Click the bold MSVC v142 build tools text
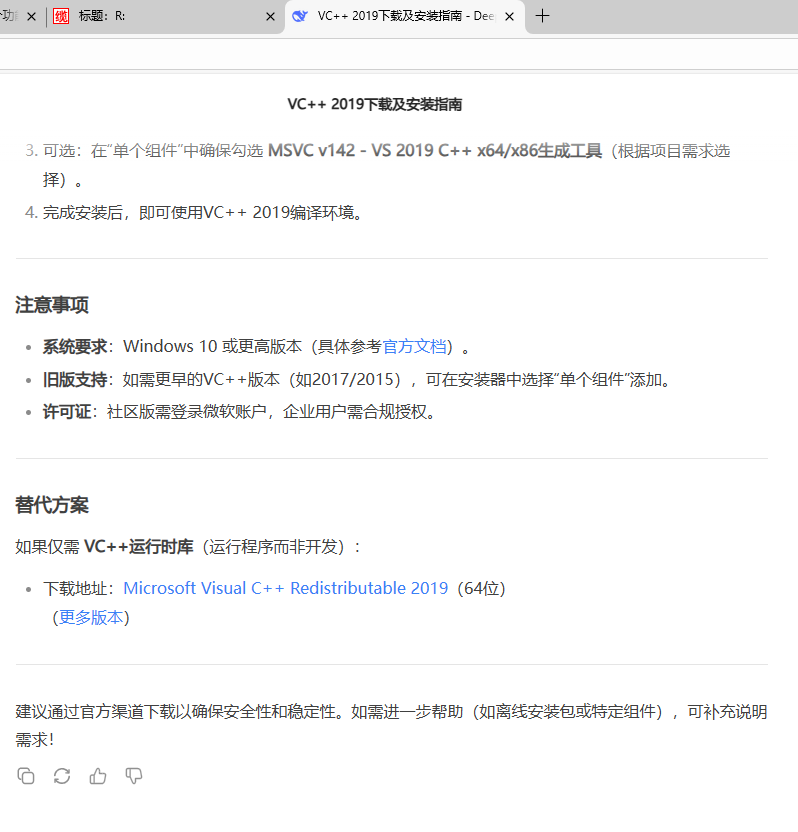 click(435, 151)
